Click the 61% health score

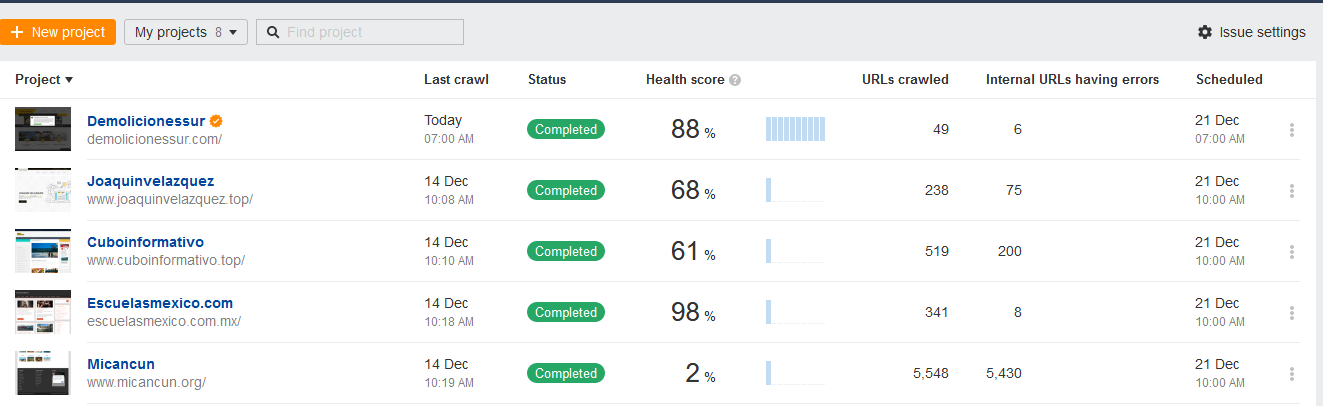[x=693, y=252]
